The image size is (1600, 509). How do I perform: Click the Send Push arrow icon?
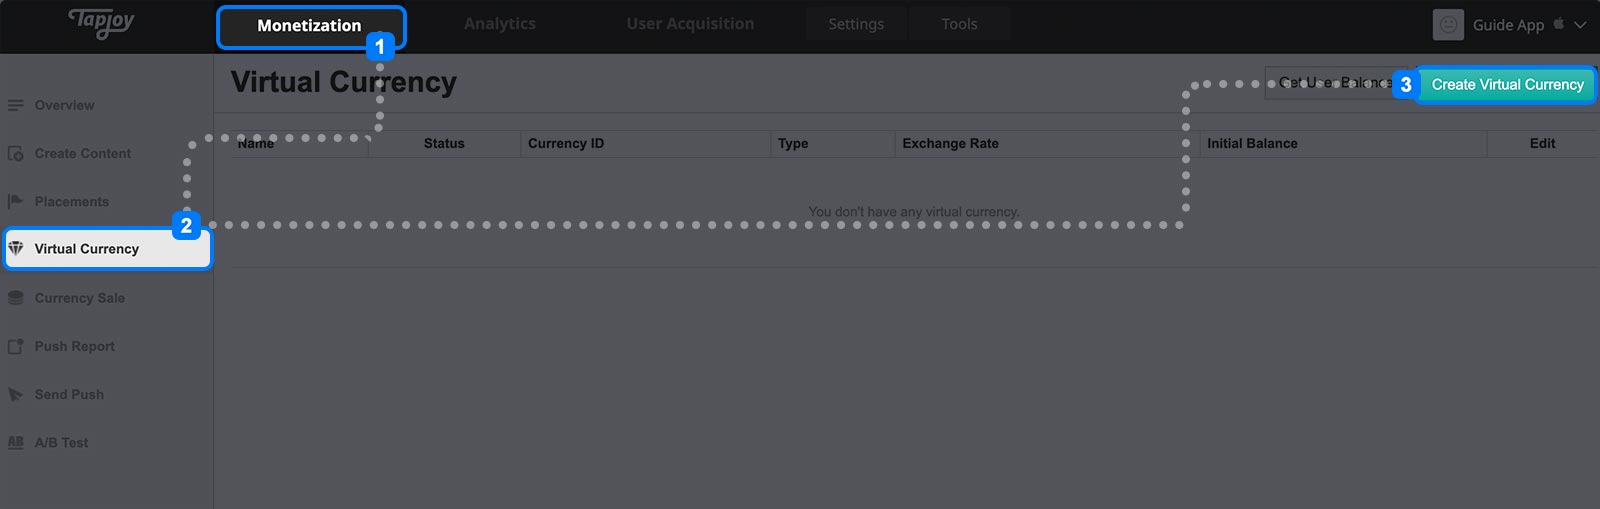tap(16, 394)
